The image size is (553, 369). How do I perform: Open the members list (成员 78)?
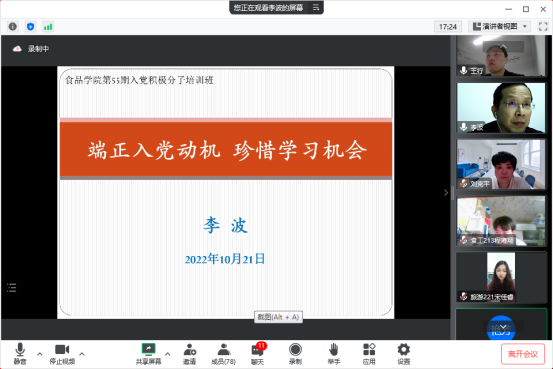pyautogui.click(x=223, y=354)
